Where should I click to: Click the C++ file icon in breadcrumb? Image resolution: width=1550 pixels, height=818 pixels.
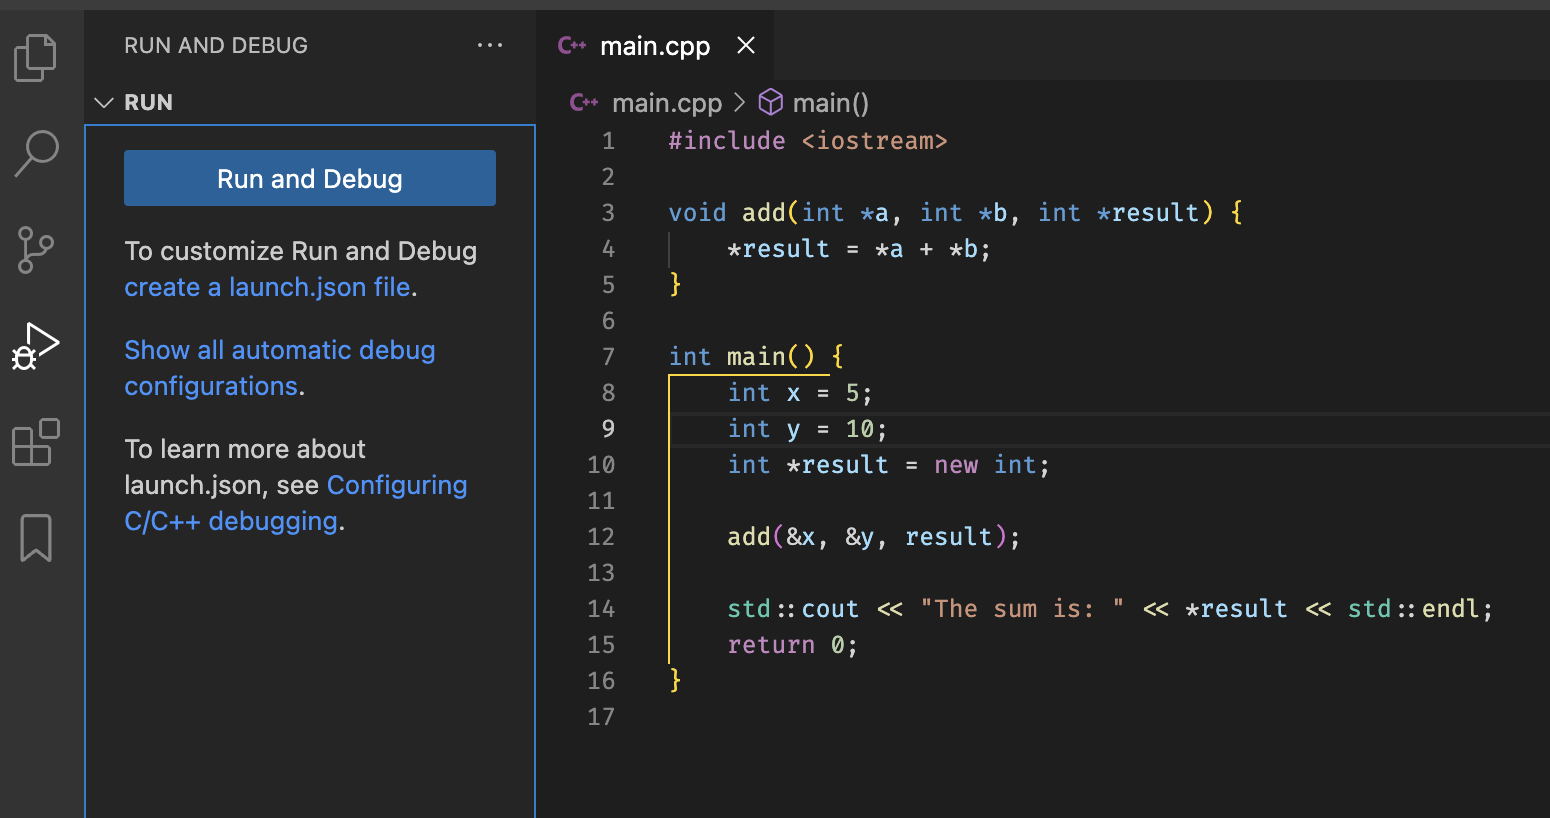[583, 103]
